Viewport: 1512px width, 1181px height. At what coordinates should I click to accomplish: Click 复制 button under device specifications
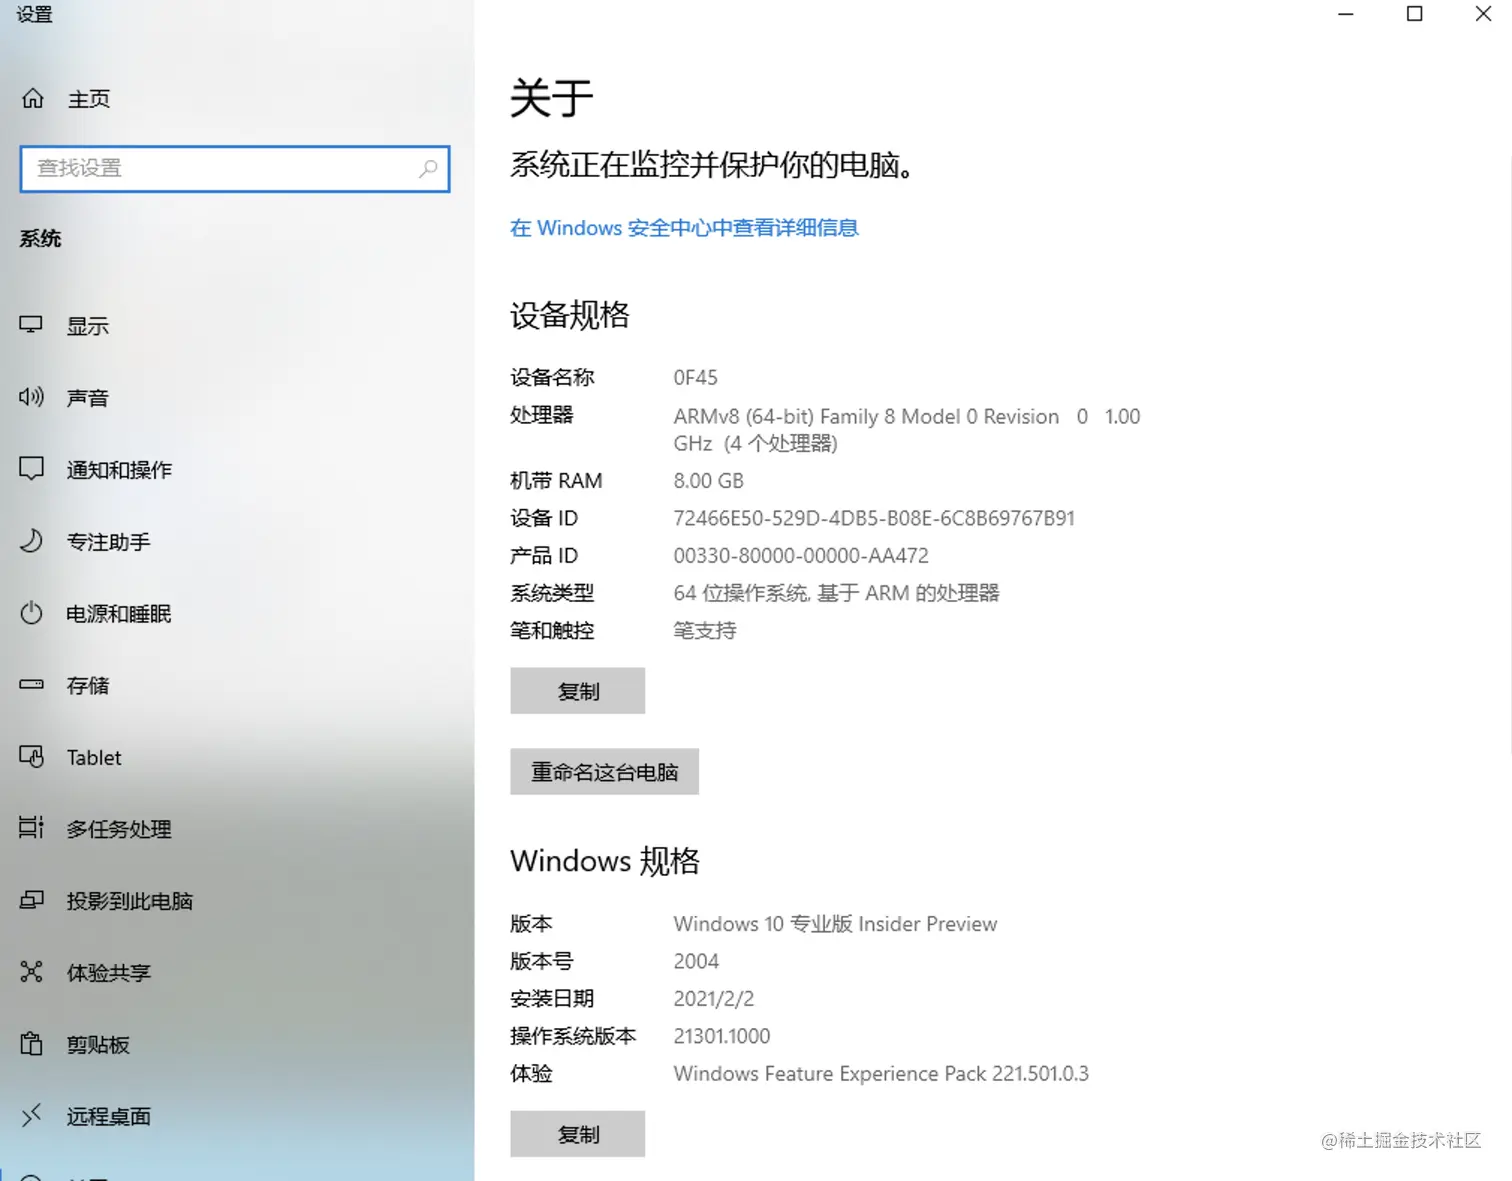pyautogui.click(x=578, y=691)
